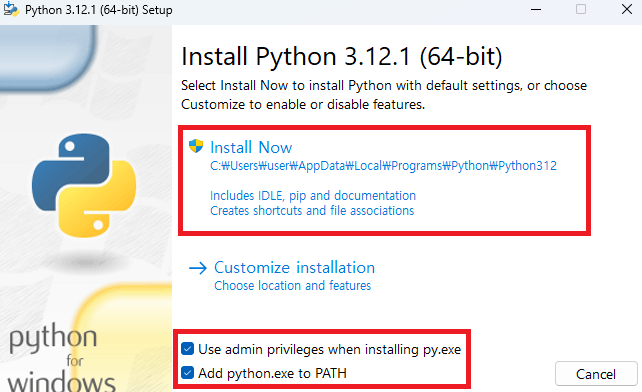The width and height of the screenshot is (642, 392).
Task: Toggle Use admin privileges when installing py.exe
Action: [x=188, y=349]
